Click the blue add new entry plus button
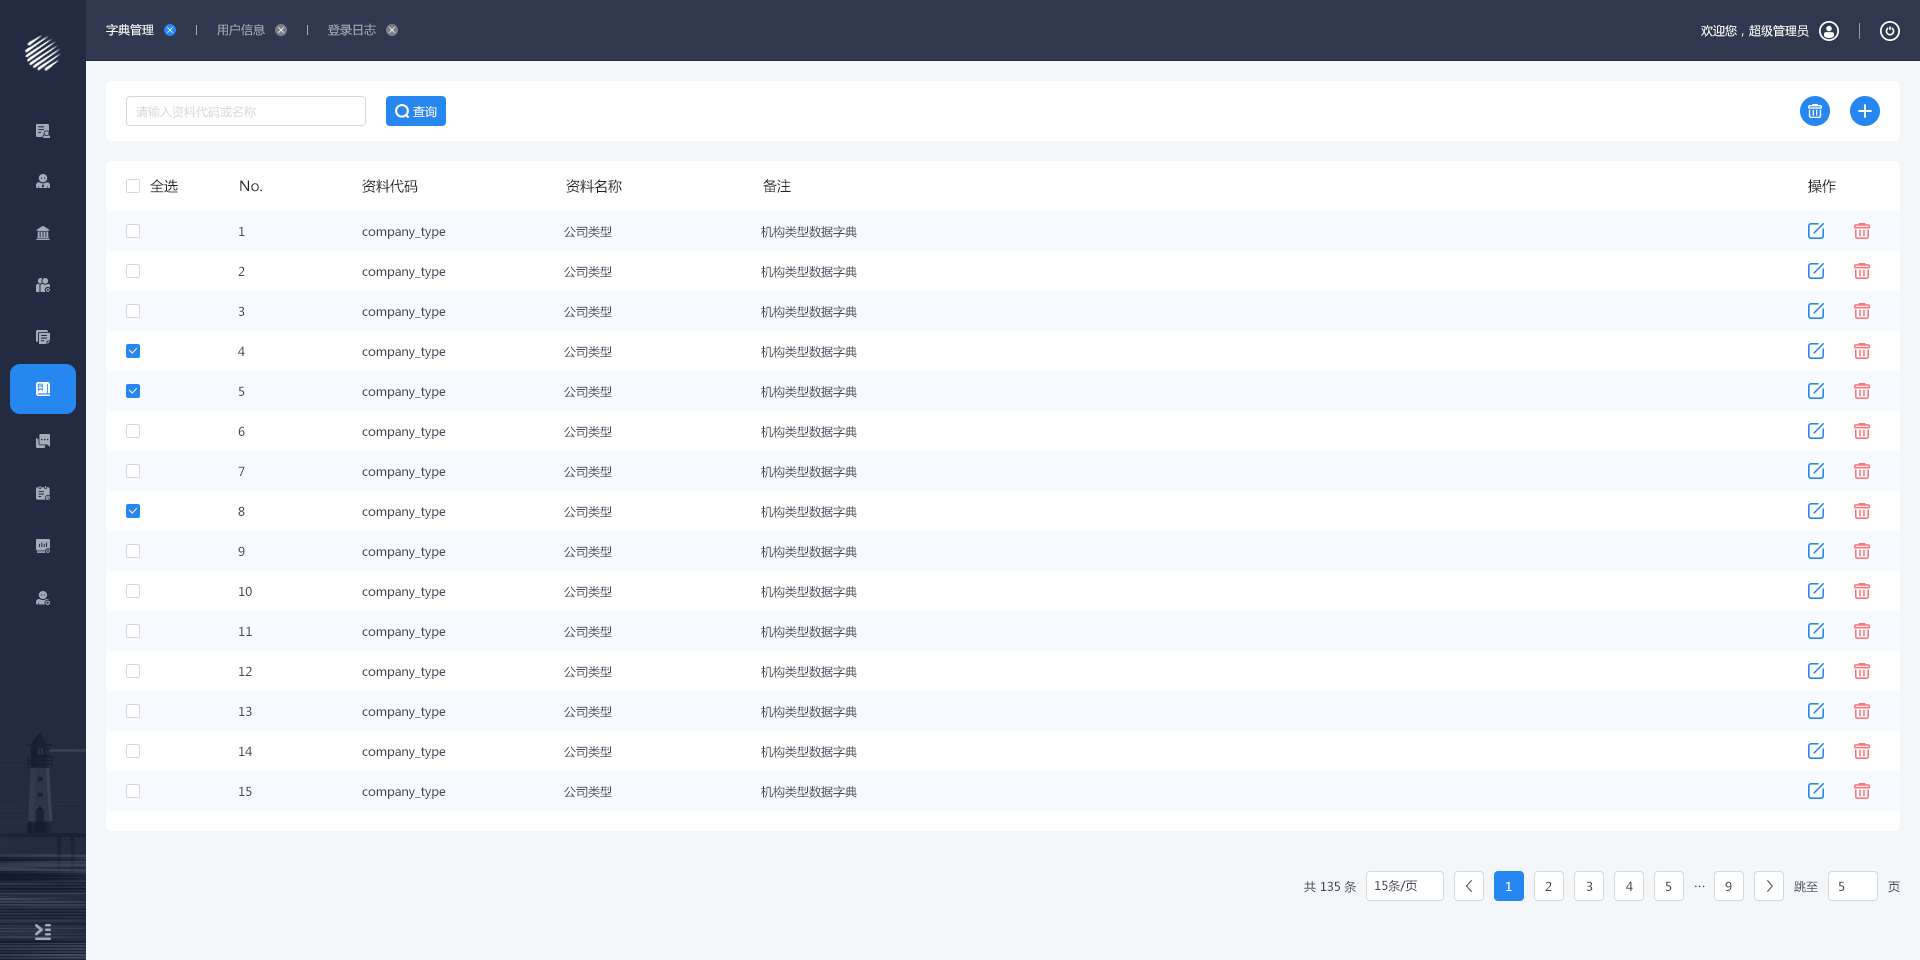 [x=1864, y=111]
